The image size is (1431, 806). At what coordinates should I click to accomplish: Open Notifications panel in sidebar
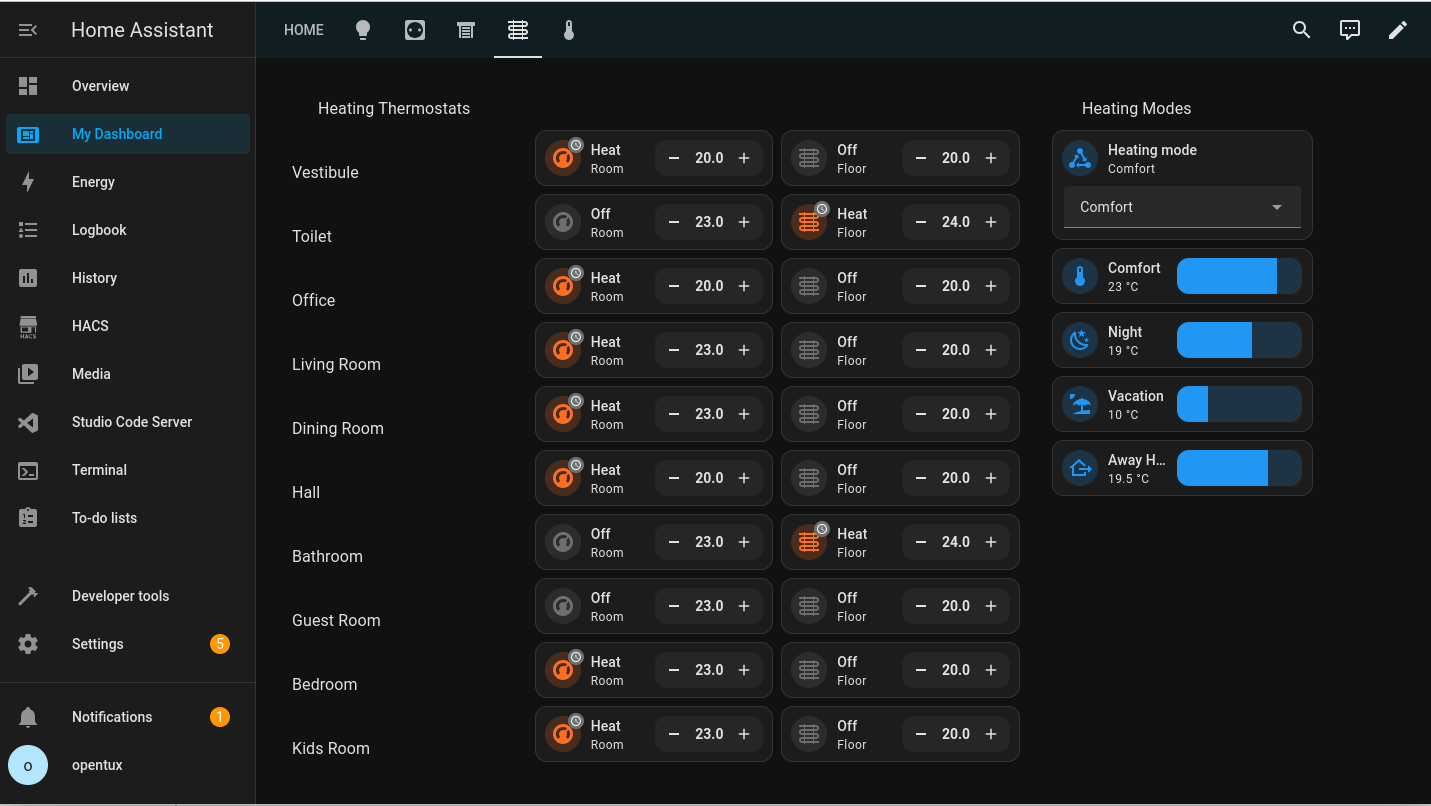112,717
